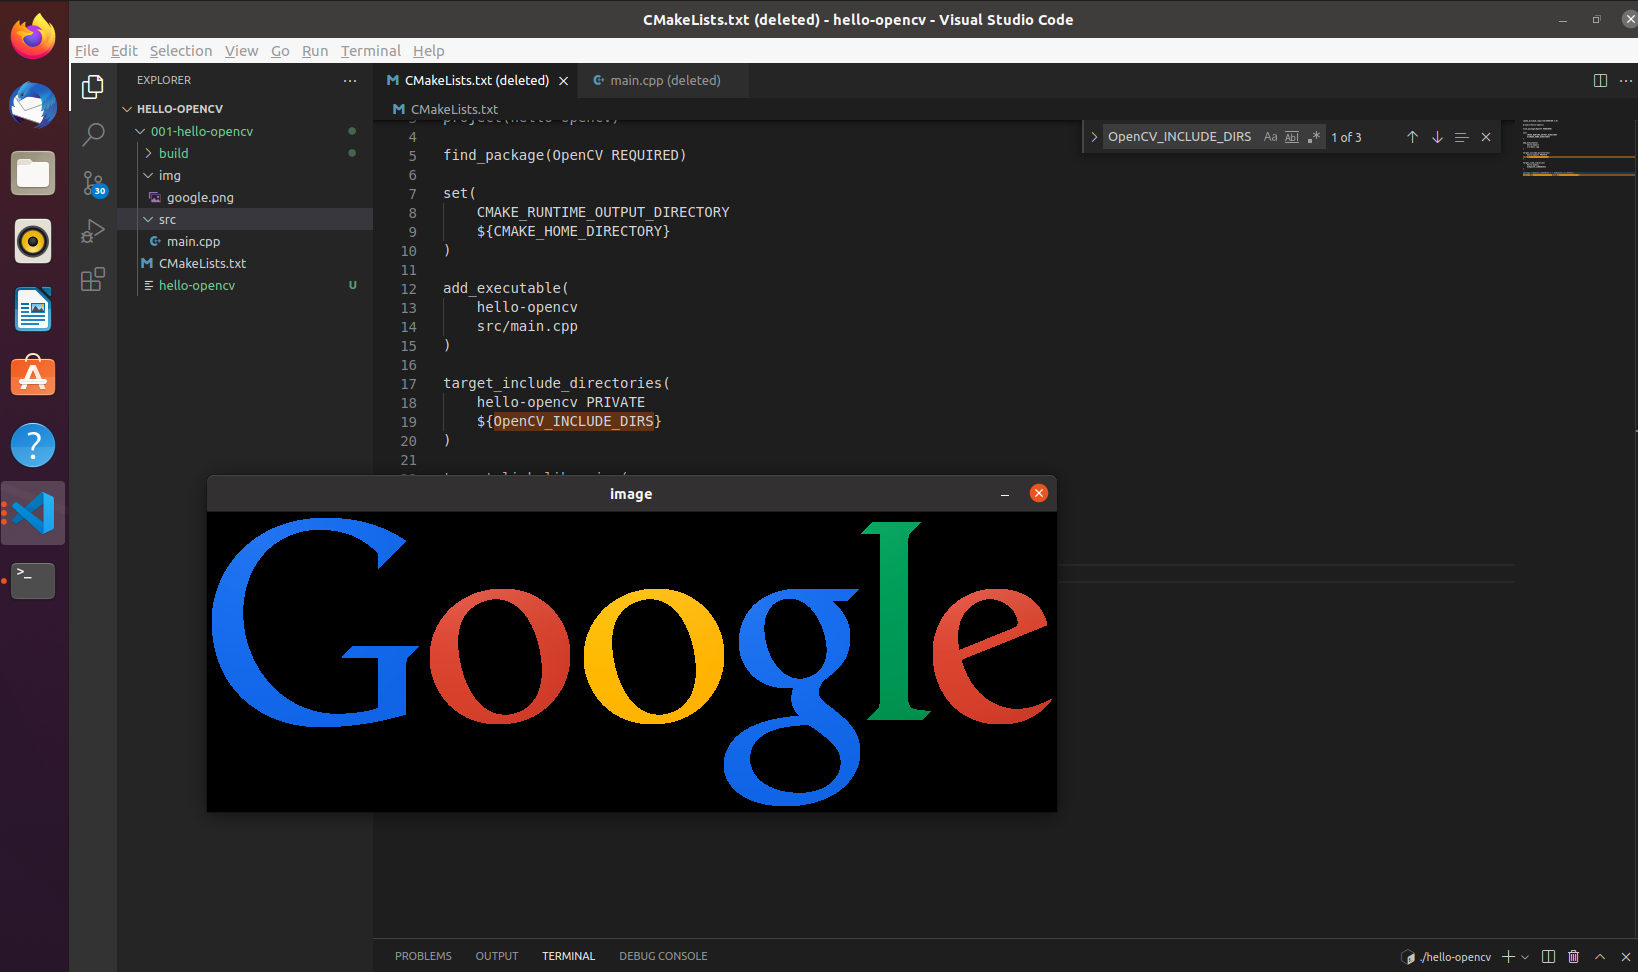Go to previous find match arrow

pos(1412,137)
